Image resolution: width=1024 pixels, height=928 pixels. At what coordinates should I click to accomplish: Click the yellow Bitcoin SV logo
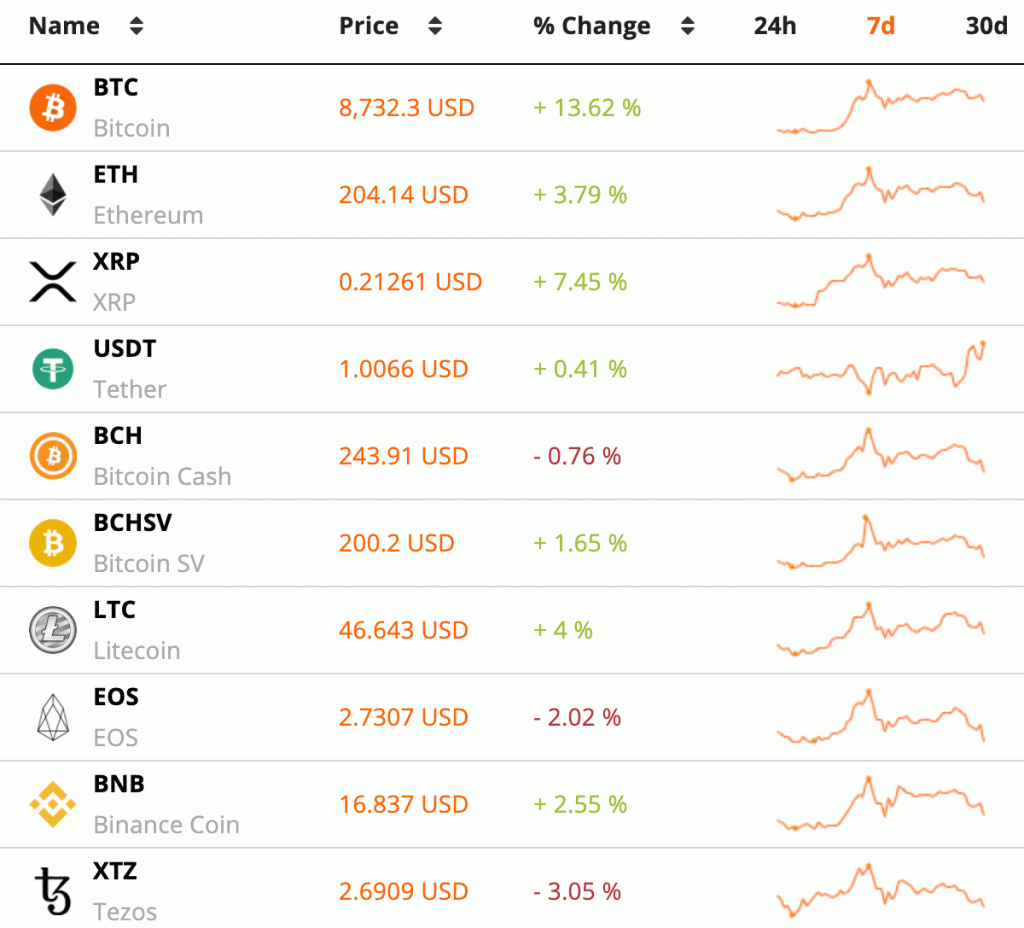point(53,543)
